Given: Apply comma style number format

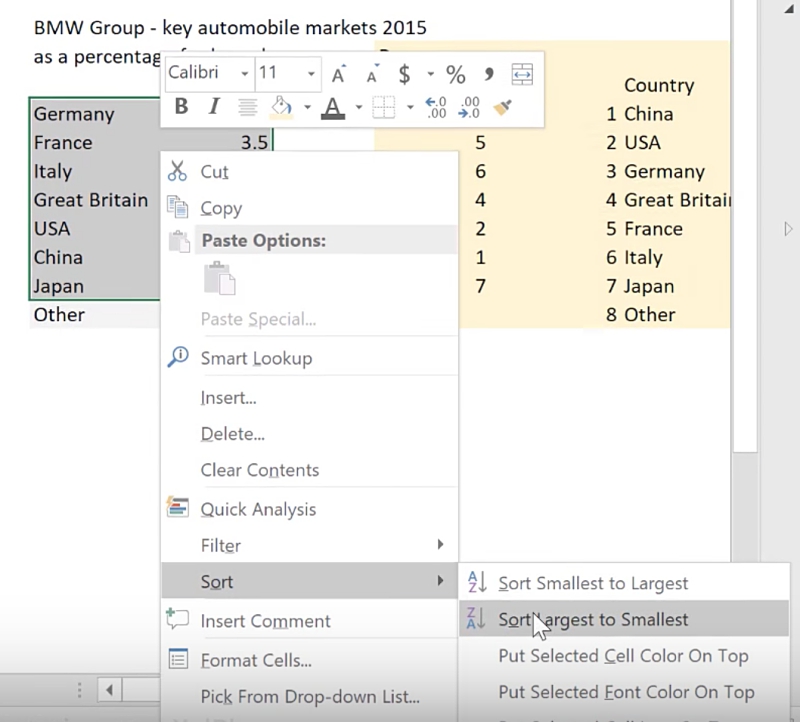Looking at the screenshot, I should pyautogui.click(x=489, y=74).
